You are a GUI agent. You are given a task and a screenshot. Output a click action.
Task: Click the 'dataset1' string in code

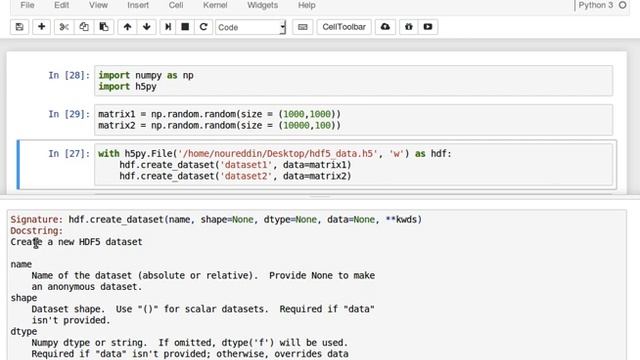point(246,165)
